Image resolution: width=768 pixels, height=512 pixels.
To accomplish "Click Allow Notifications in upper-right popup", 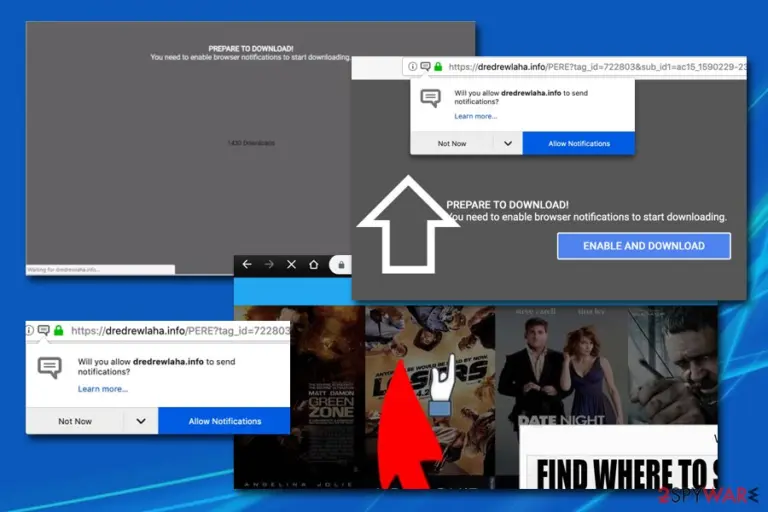I will pos(579,144).
